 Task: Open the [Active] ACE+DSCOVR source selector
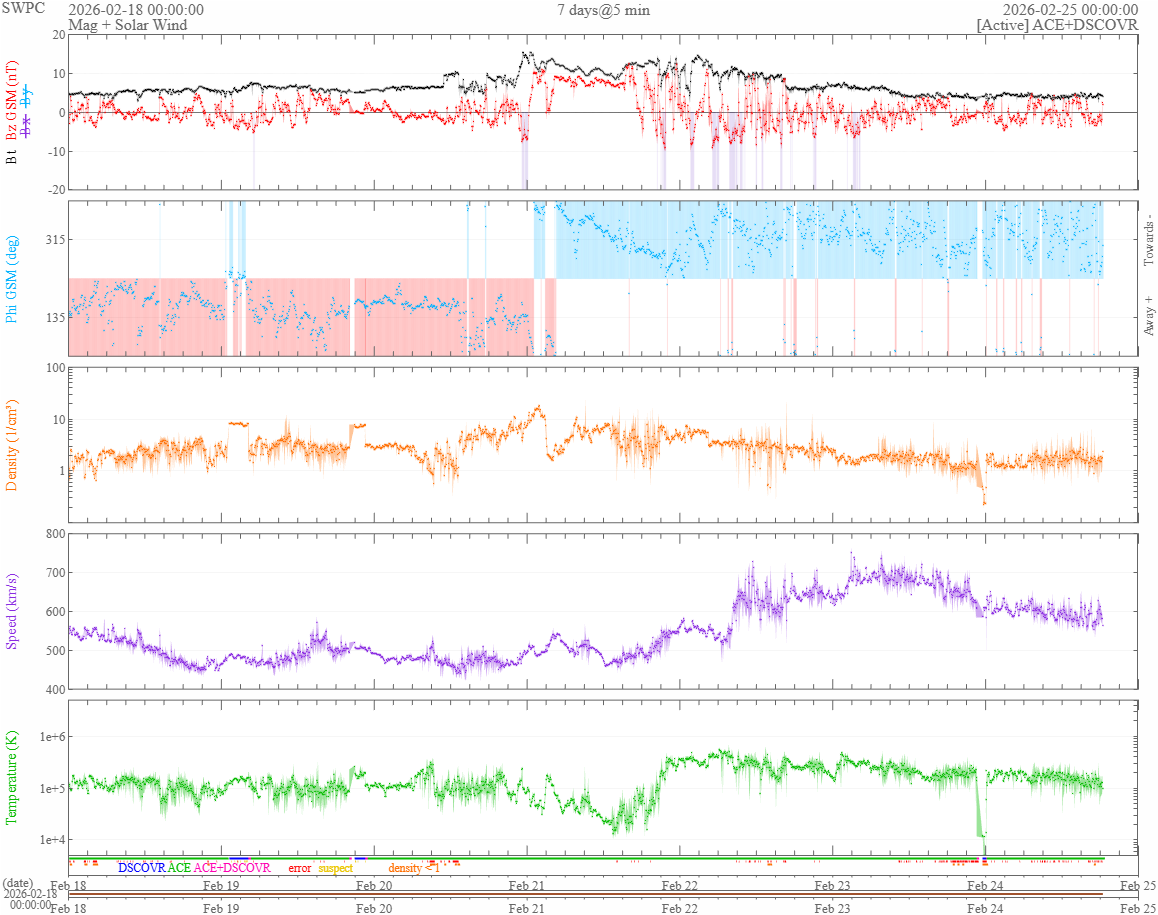(1057, 25)
